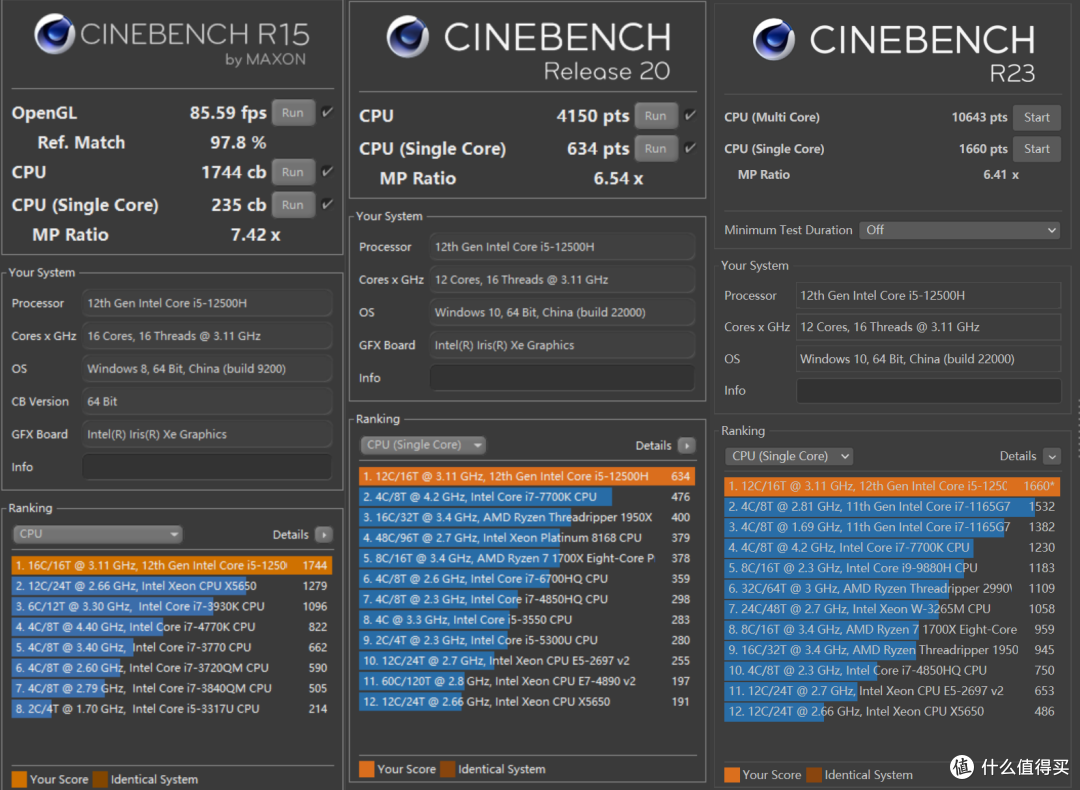This screenshot has width=1080, height=790.
Task: Select the i5-12500H 1660 row in R23 ranking
Action: 892,486
